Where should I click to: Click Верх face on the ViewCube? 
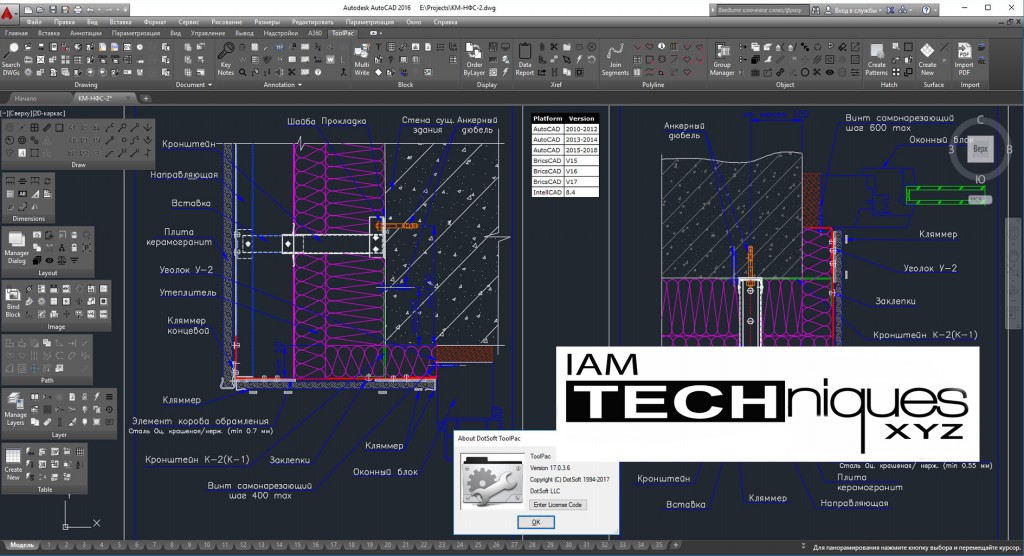[x=980, y=149]
